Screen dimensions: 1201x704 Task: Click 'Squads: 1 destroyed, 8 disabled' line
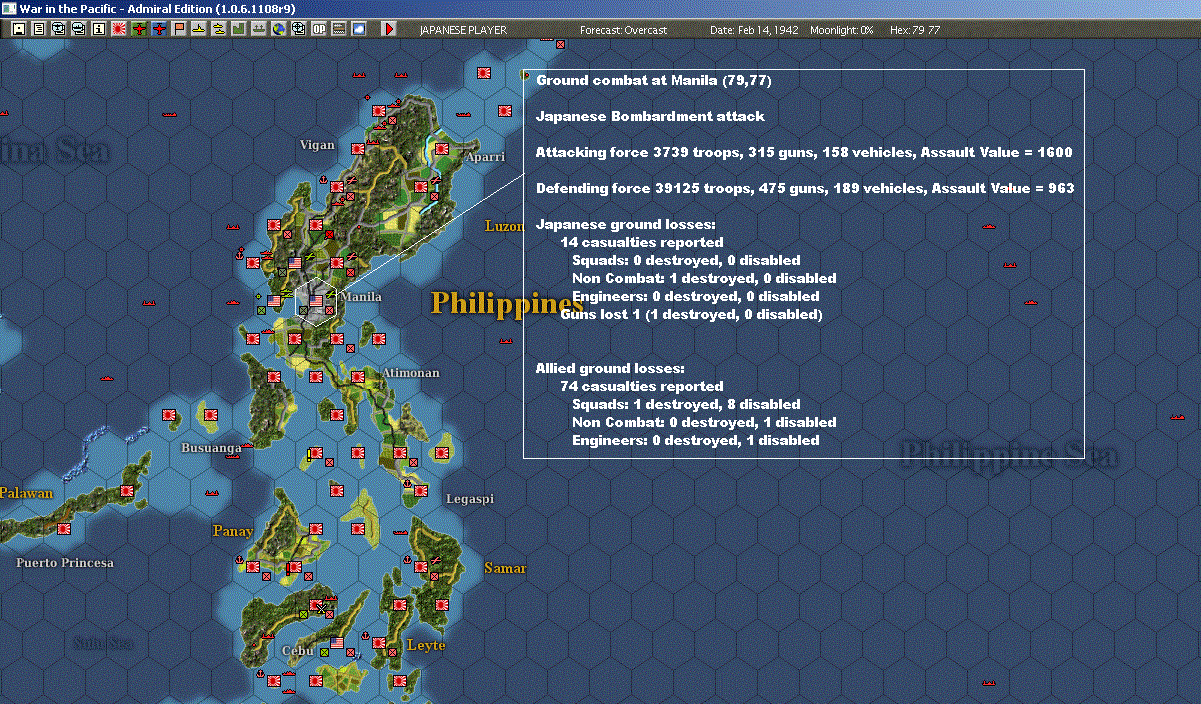pos(686,404)
